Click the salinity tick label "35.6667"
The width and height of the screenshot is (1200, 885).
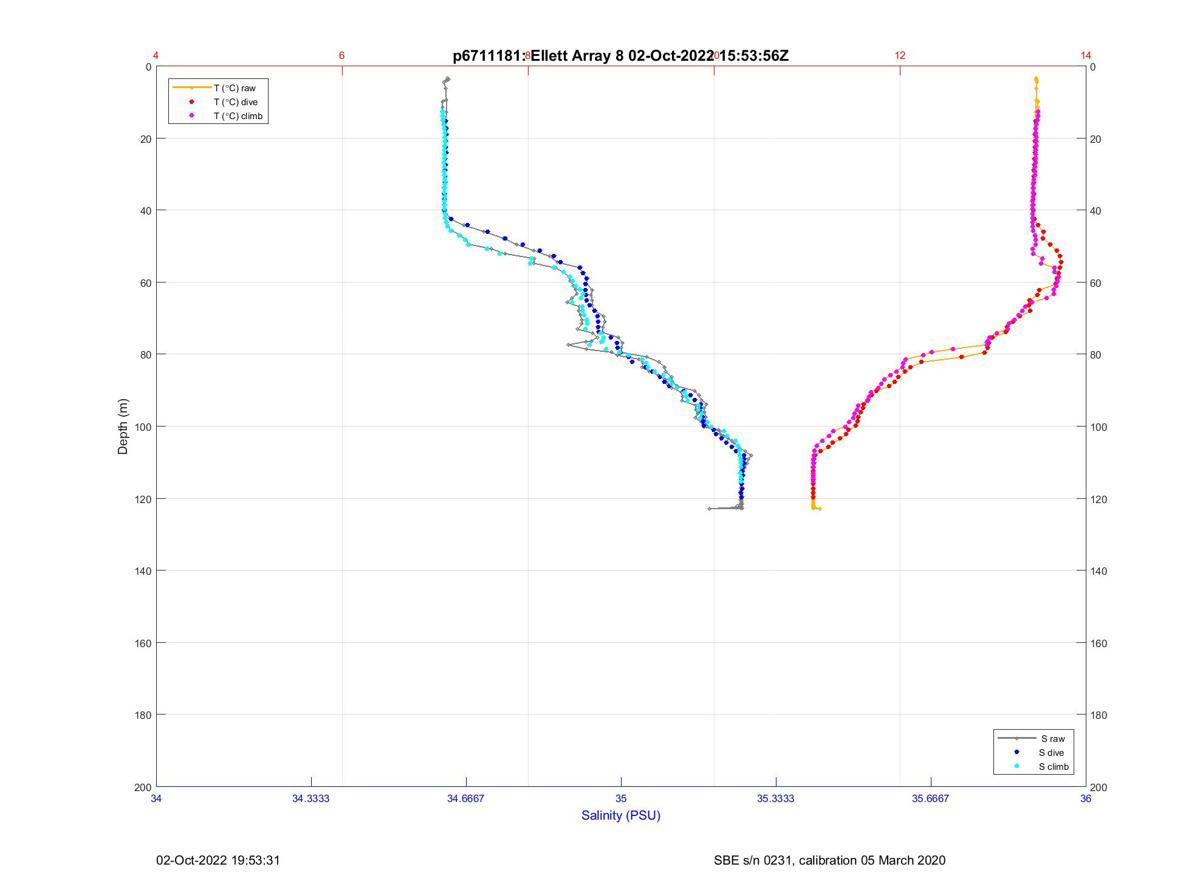pyautogui.click(x=931, y=798)
